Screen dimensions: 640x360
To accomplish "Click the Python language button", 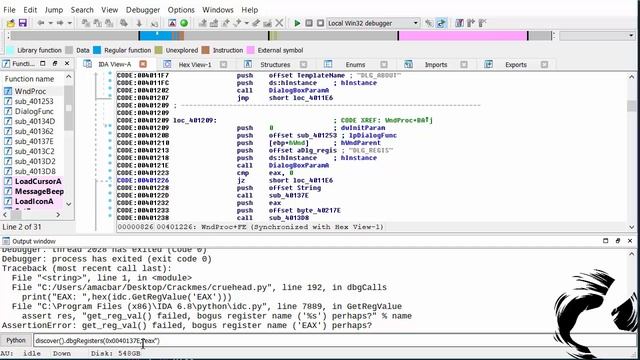I will point(16,340).
